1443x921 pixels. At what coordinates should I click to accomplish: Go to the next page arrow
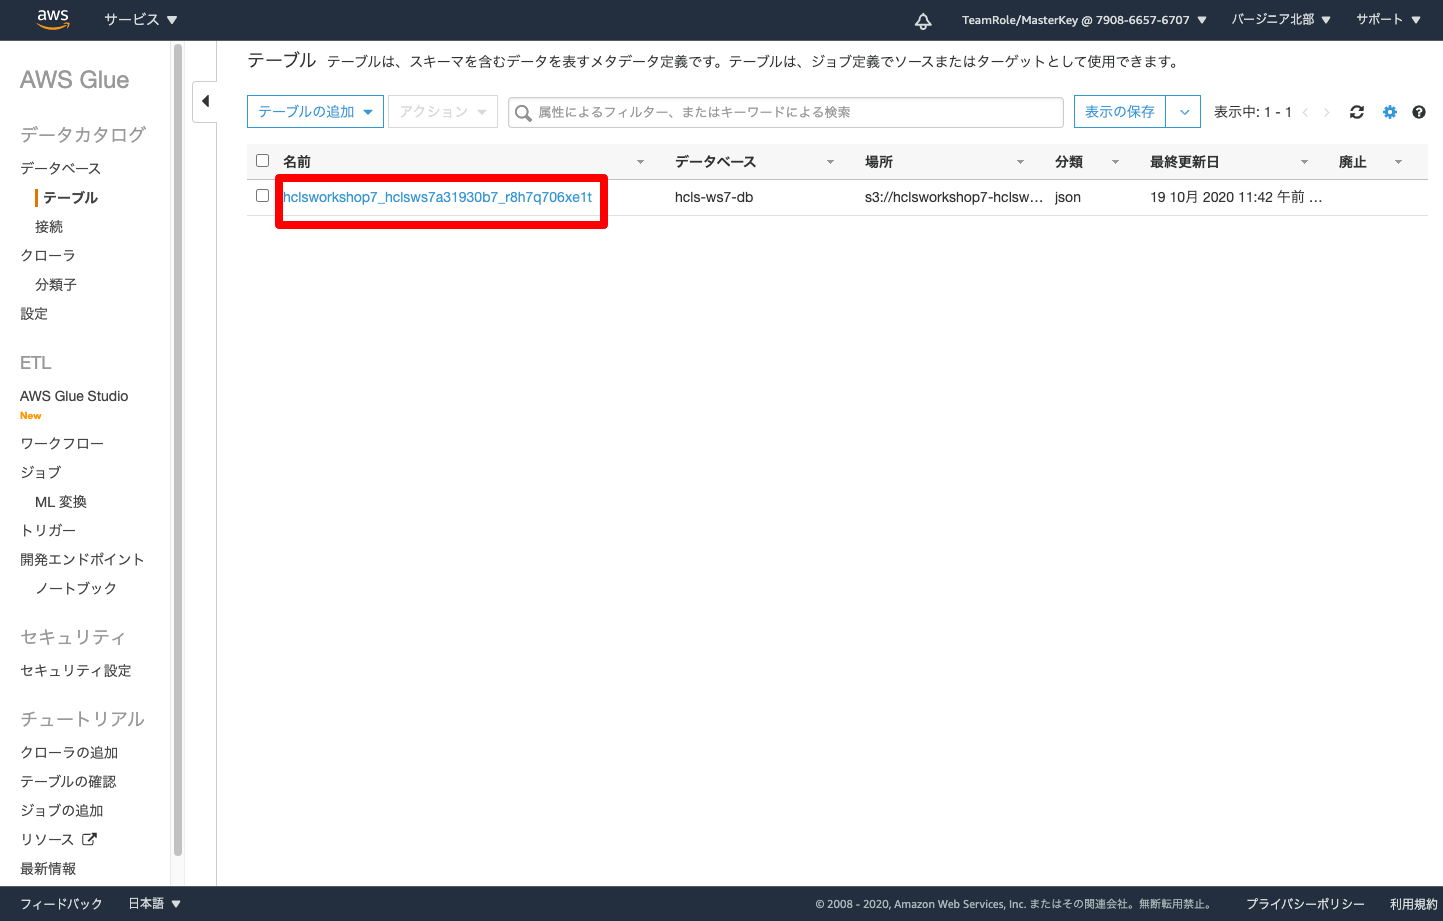click(x=1327, y=112)
